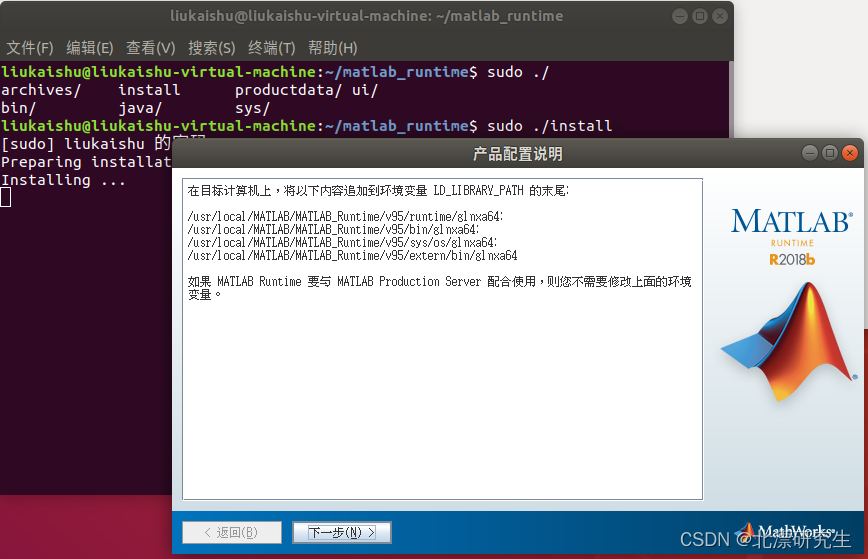Click the runtime/glnxa64 path line
The image size is (868, 559).
345,216
